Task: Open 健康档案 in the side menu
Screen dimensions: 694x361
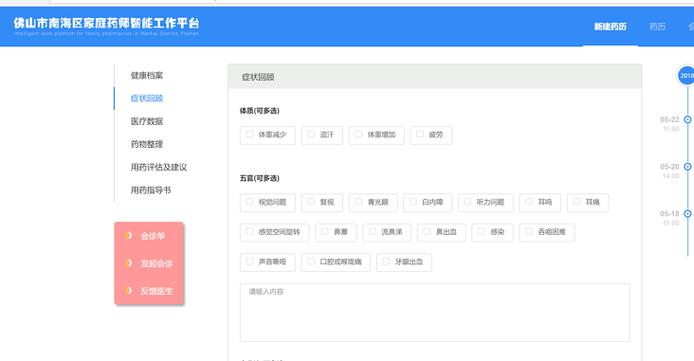Action: pyautogui.click(x=147, y=76)
